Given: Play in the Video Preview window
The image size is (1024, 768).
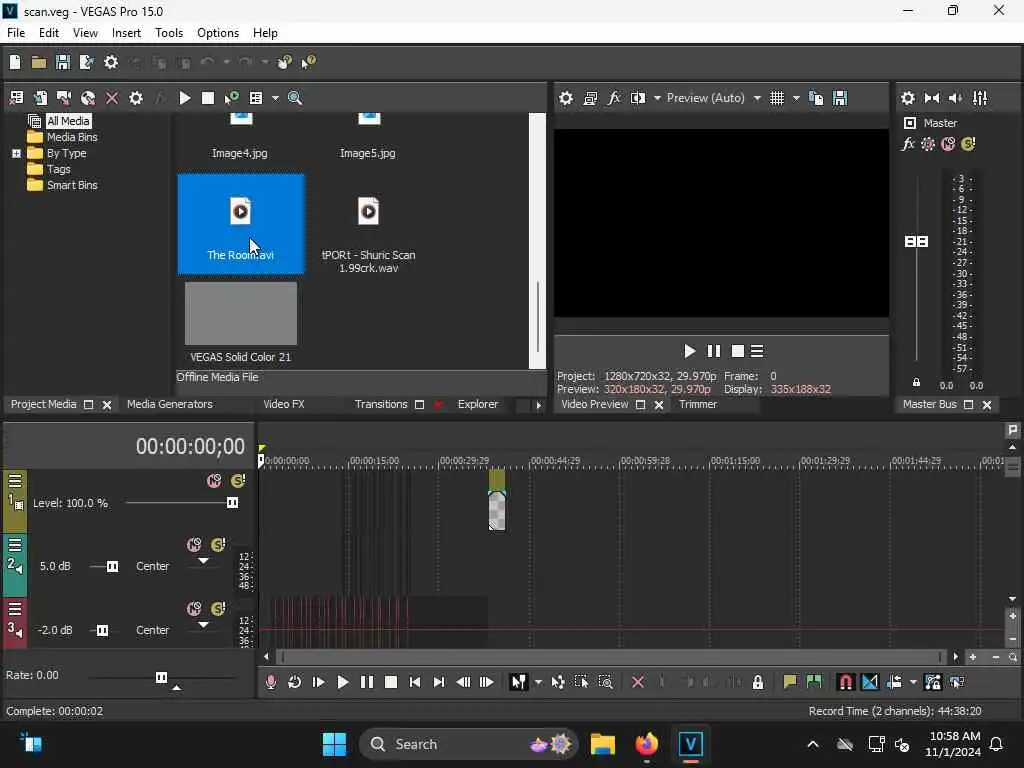Looking at the screenshot, I should click(x=690, y=351).
